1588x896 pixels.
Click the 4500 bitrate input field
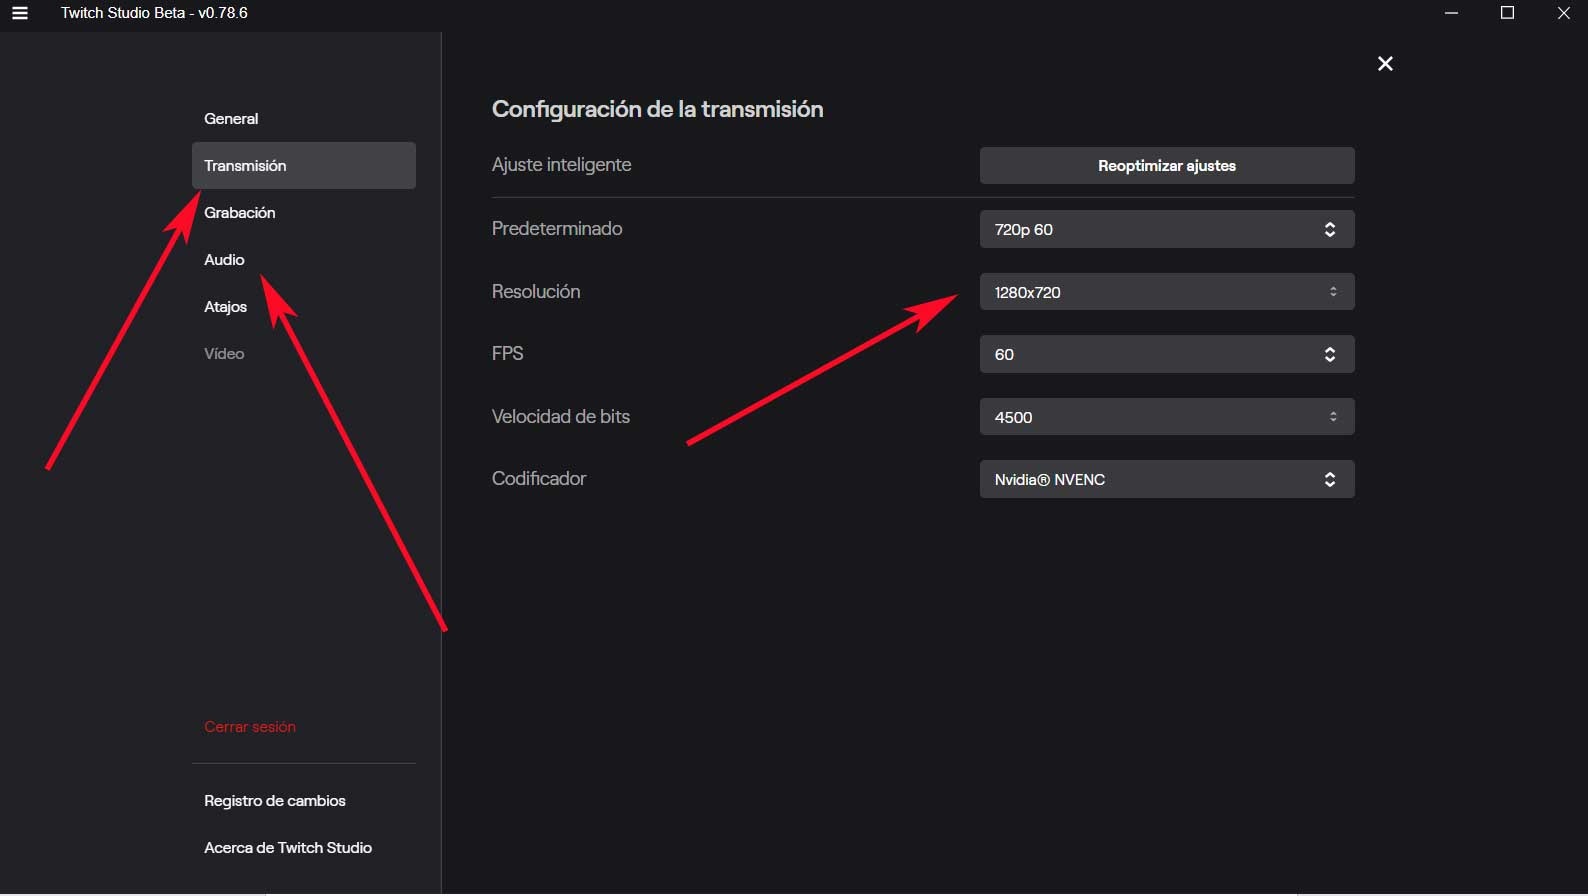1140,417
